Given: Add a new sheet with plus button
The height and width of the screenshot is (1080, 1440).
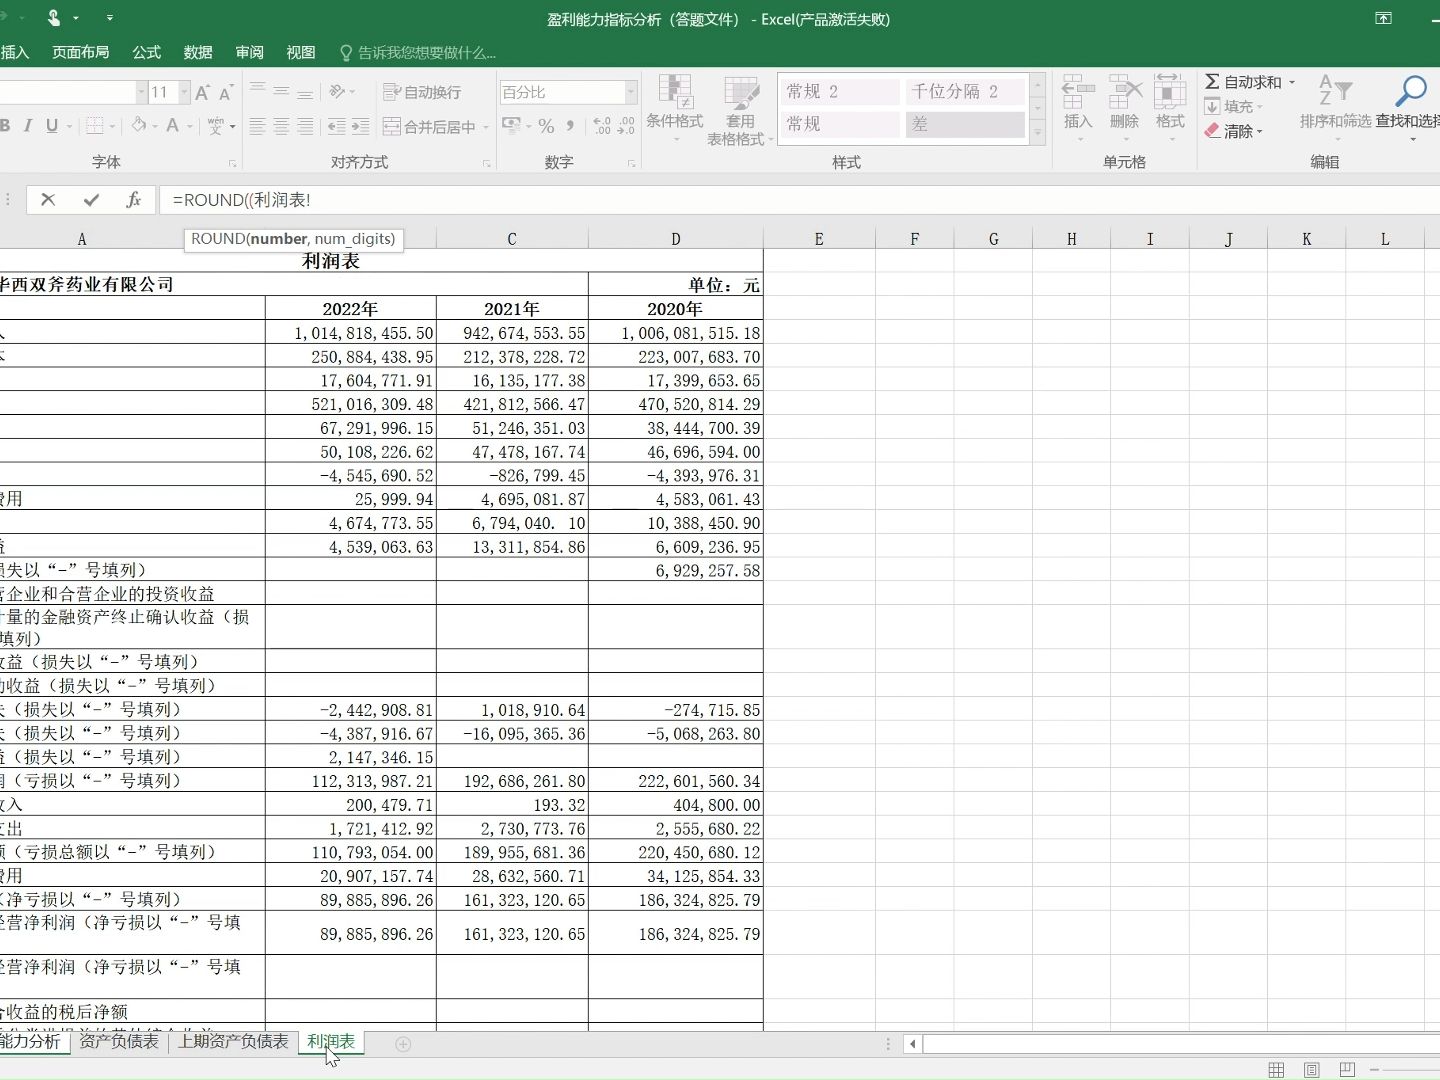Looking at the screenshot, I should click(403, 1044).
